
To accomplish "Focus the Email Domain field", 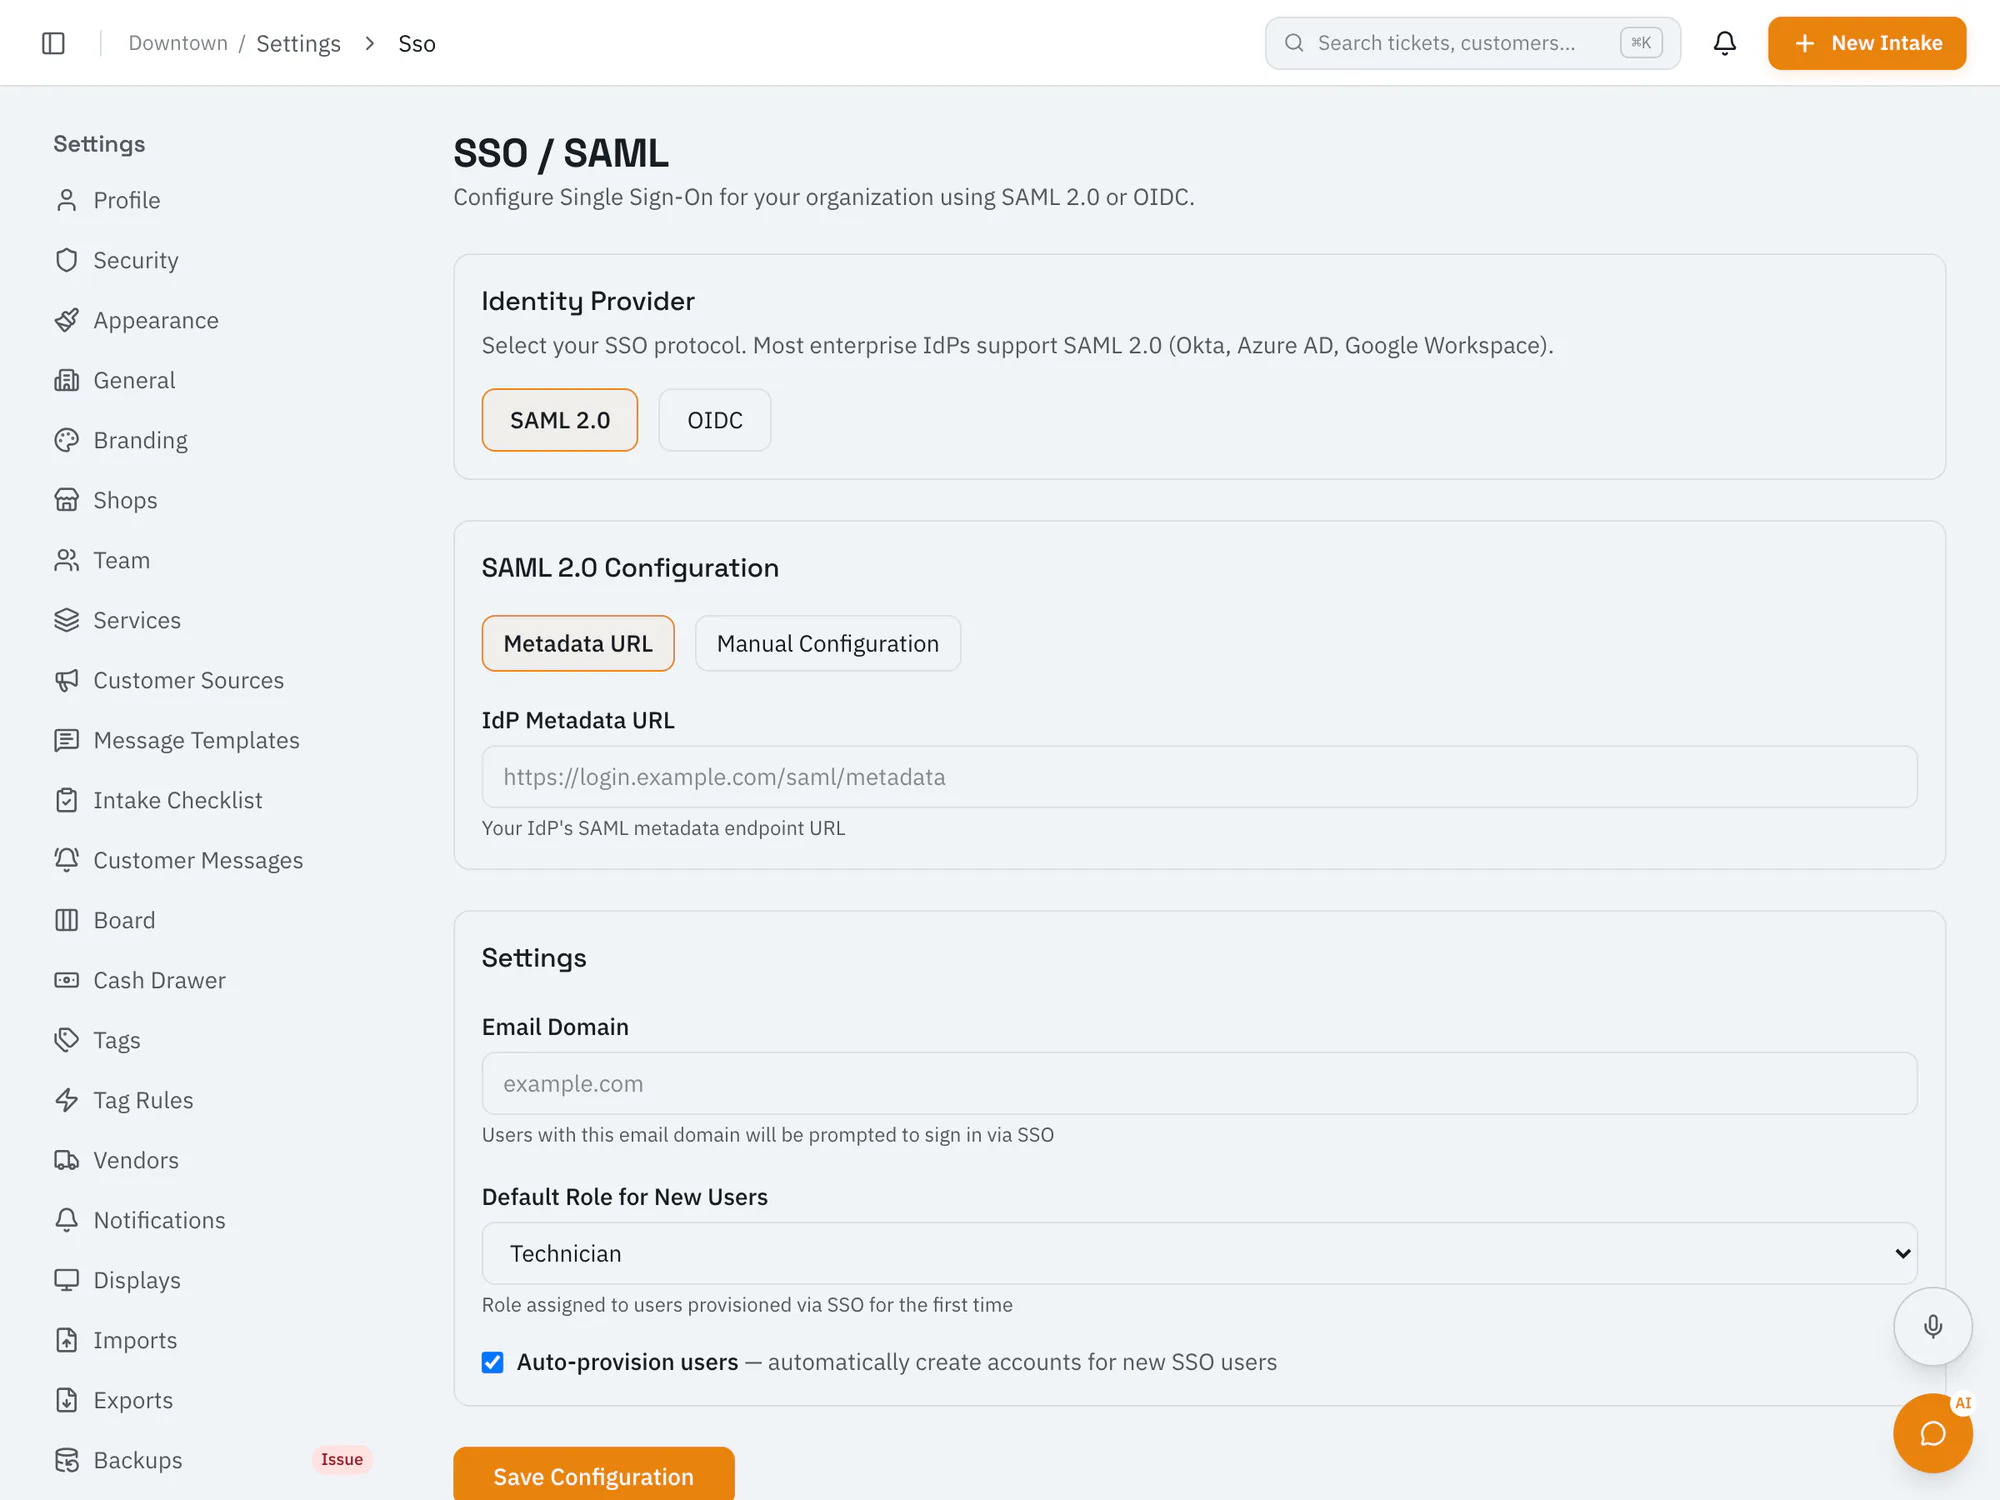I will click(1199, 1083).
